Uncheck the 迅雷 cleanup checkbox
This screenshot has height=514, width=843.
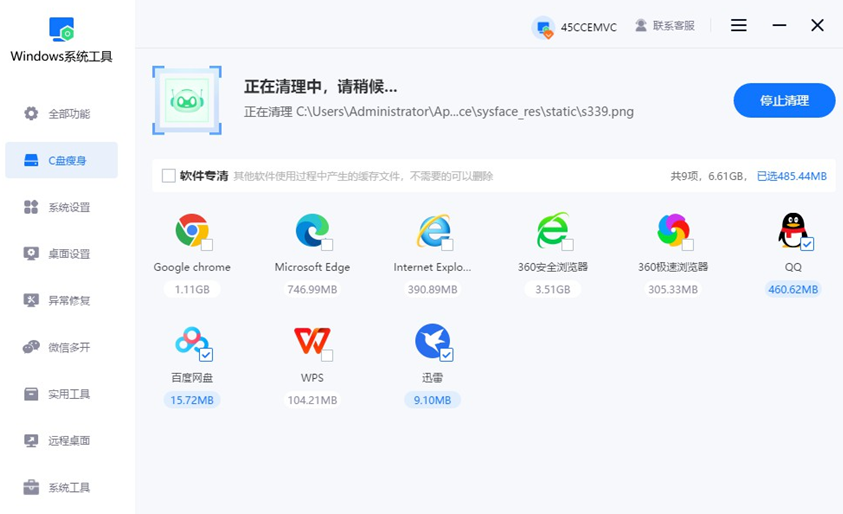pyautogui.click(x=446, y=355)
